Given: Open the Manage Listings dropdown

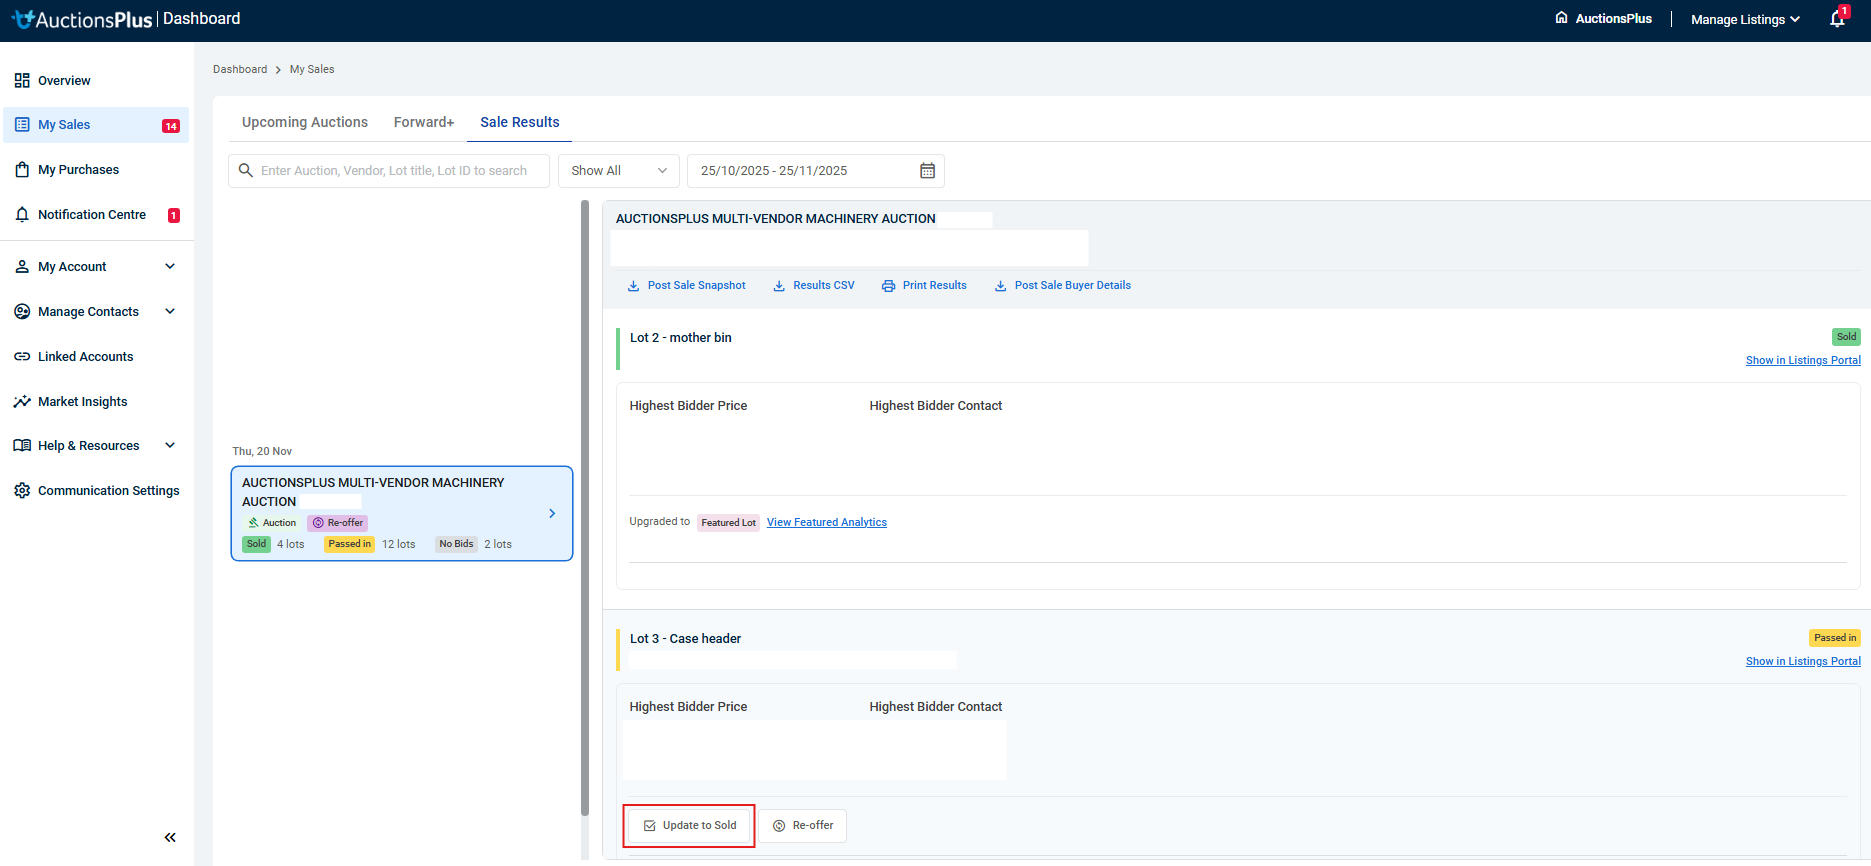Looking at the screenshot, I should point(1745,19).
